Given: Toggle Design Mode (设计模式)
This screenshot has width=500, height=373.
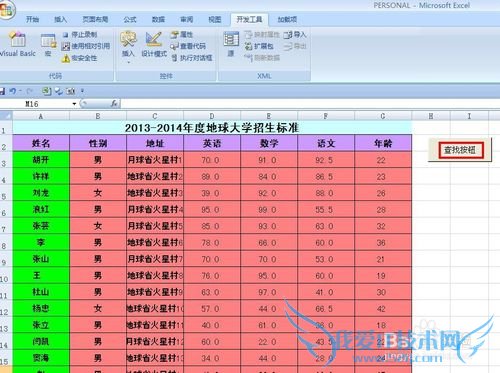Looking at the screenshot, I should pos(154,44).
